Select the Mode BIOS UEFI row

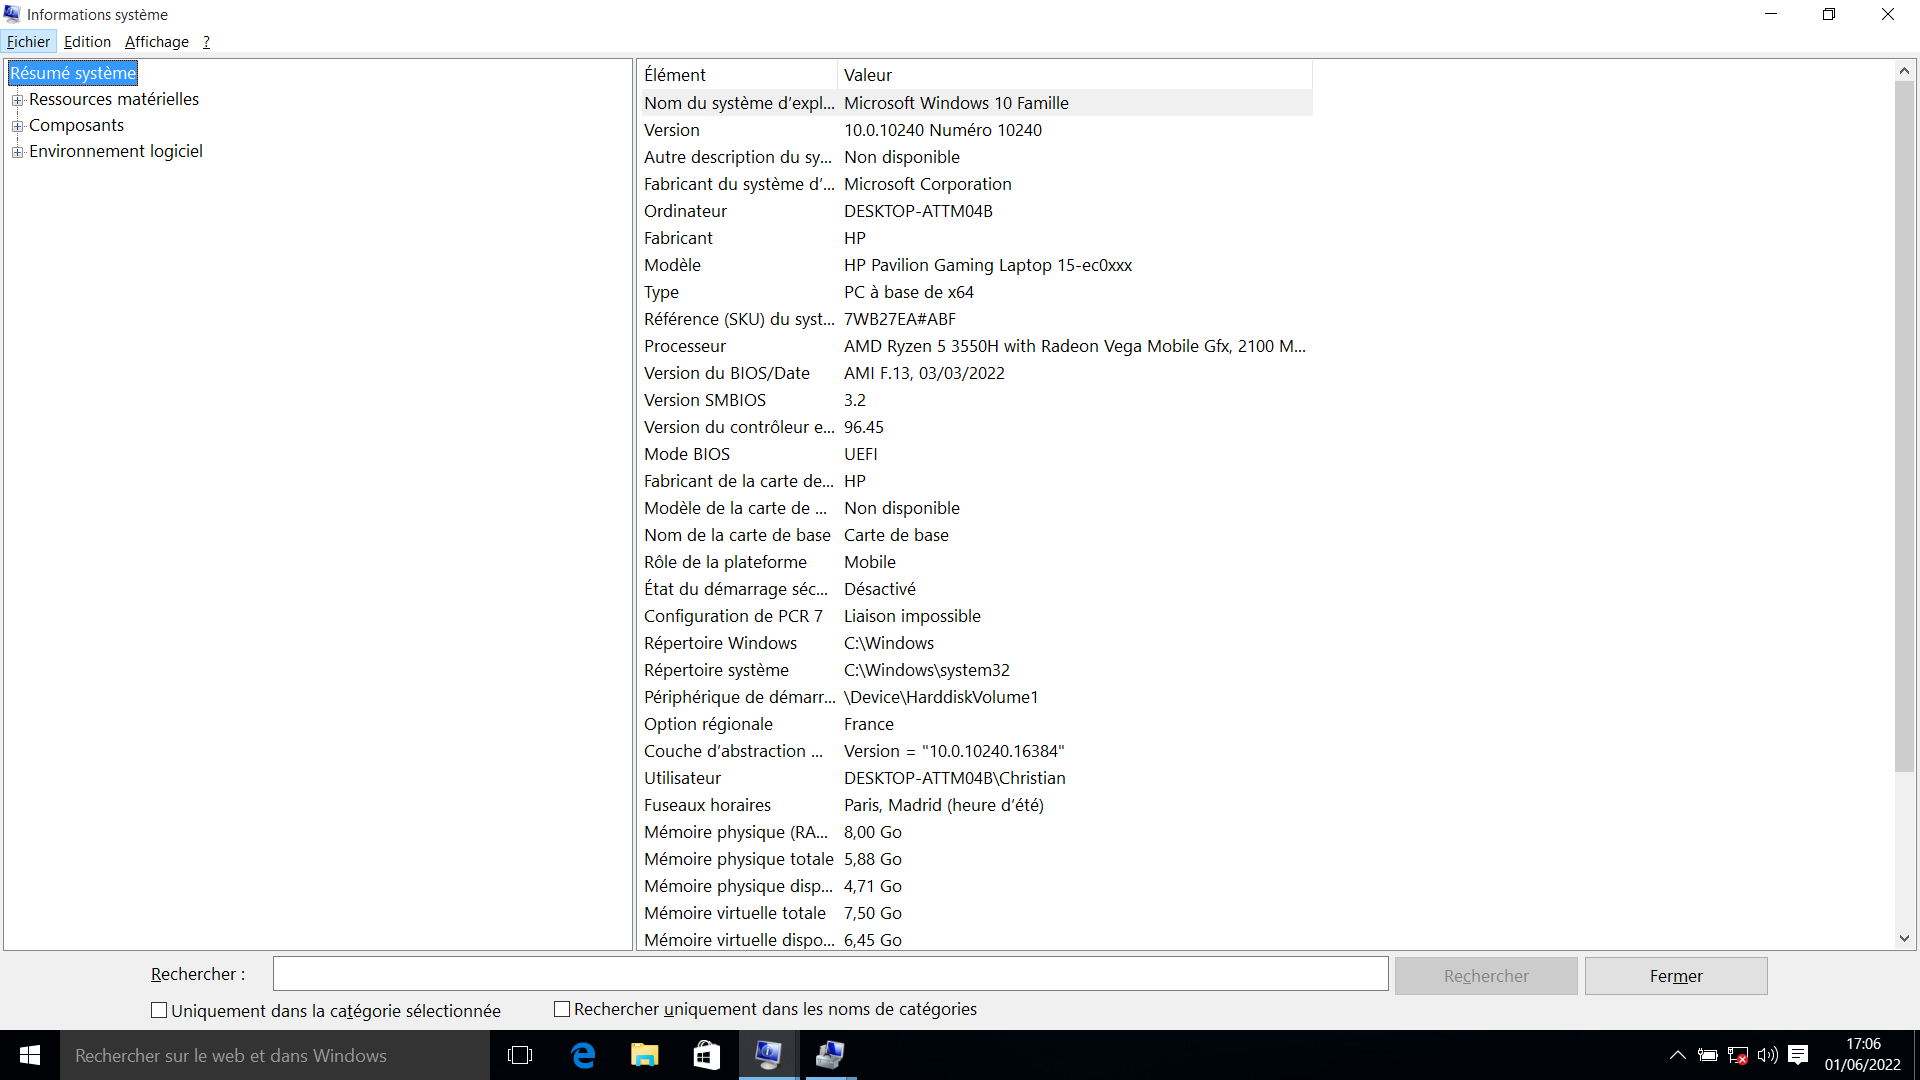pos(976,454)
